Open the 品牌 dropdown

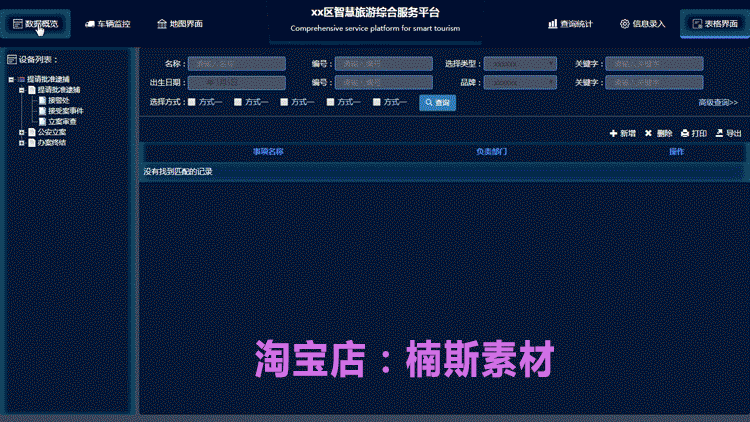tap(520, 83)
